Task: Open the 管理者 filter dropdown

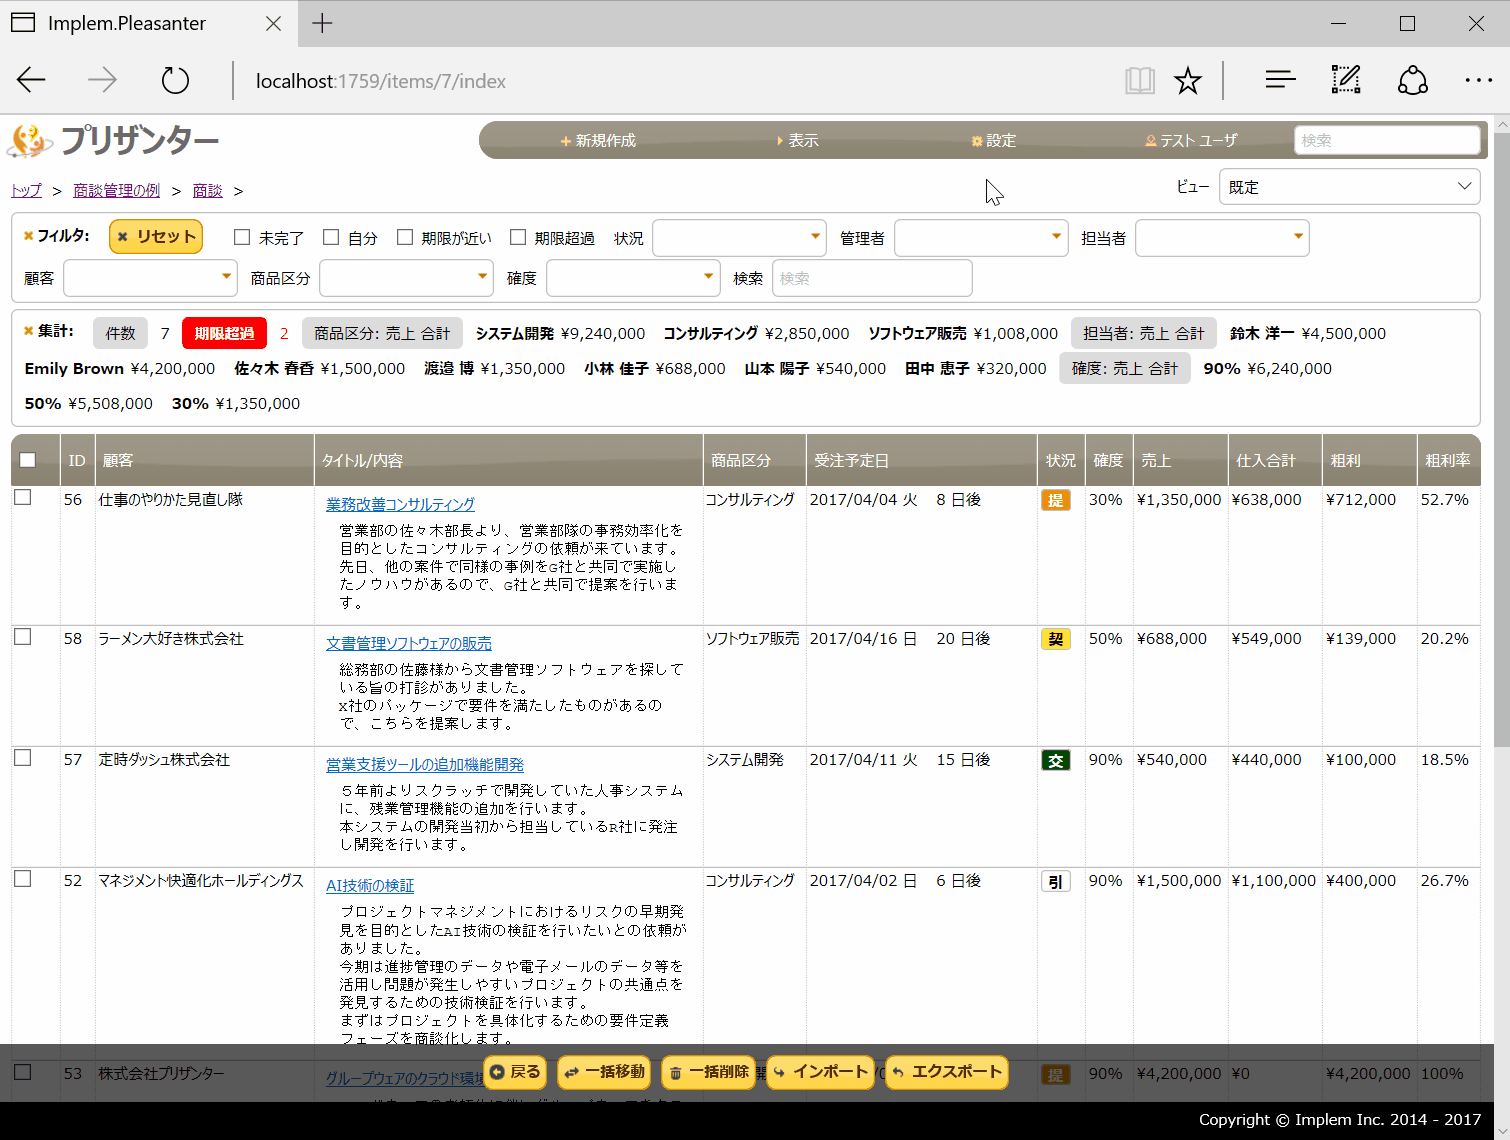Action: [981, 238]
